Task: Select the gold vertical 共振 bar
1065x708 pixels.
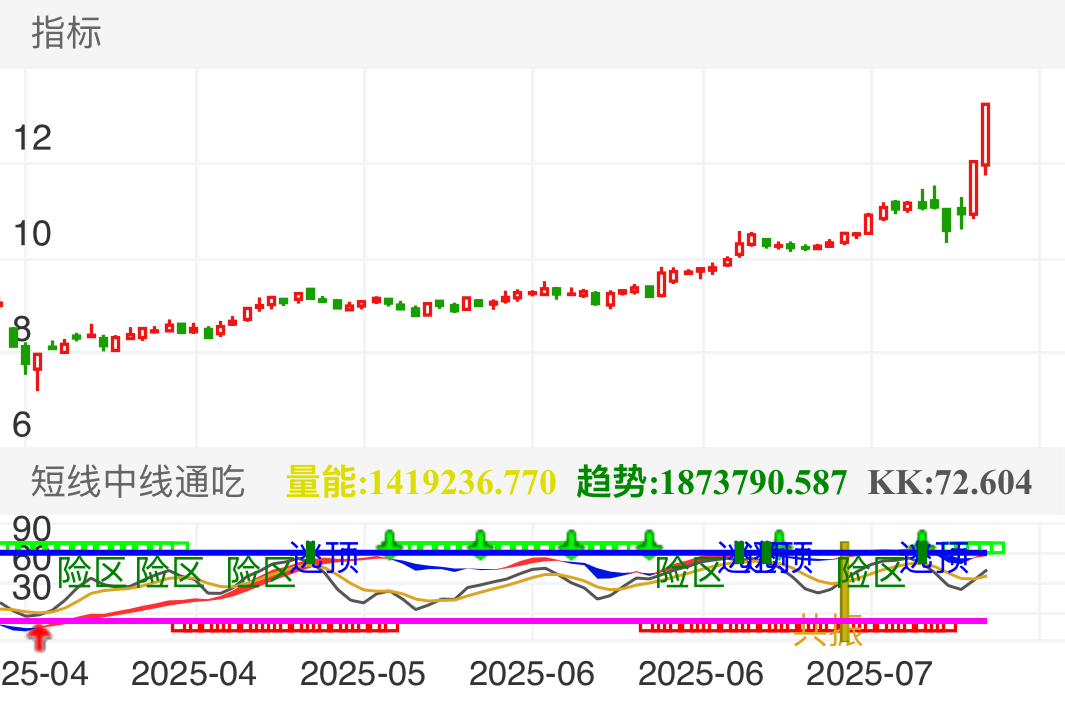Action: point(845,590)
